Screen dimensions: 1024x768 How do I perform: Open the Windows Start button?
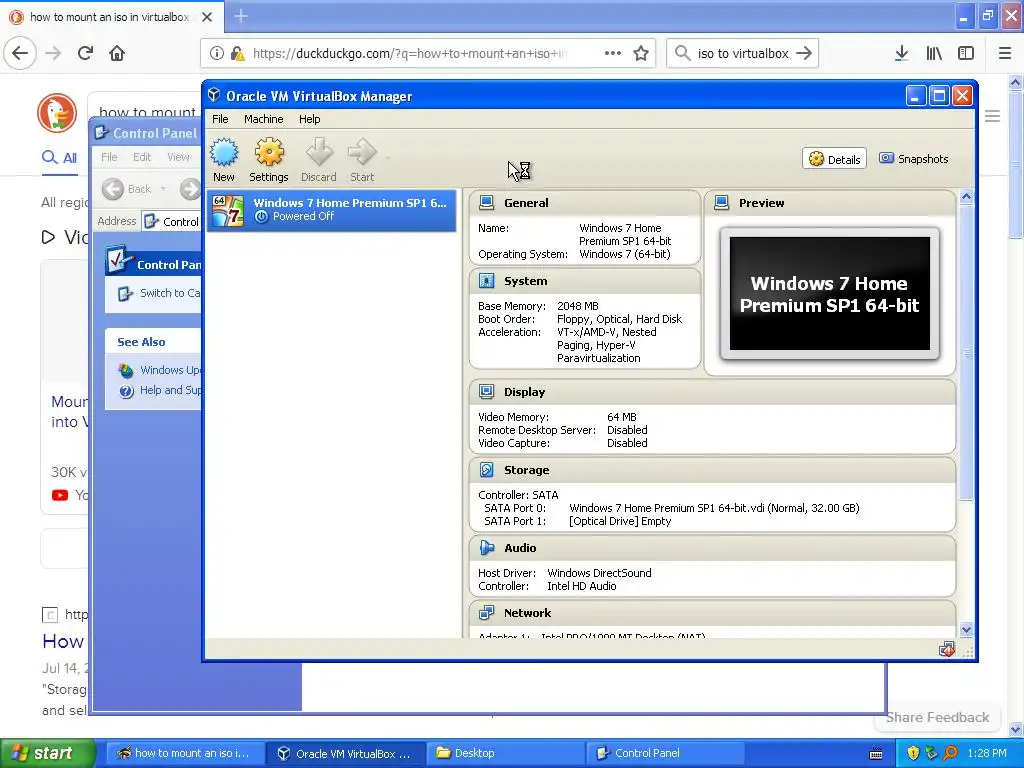click(47, 753)
